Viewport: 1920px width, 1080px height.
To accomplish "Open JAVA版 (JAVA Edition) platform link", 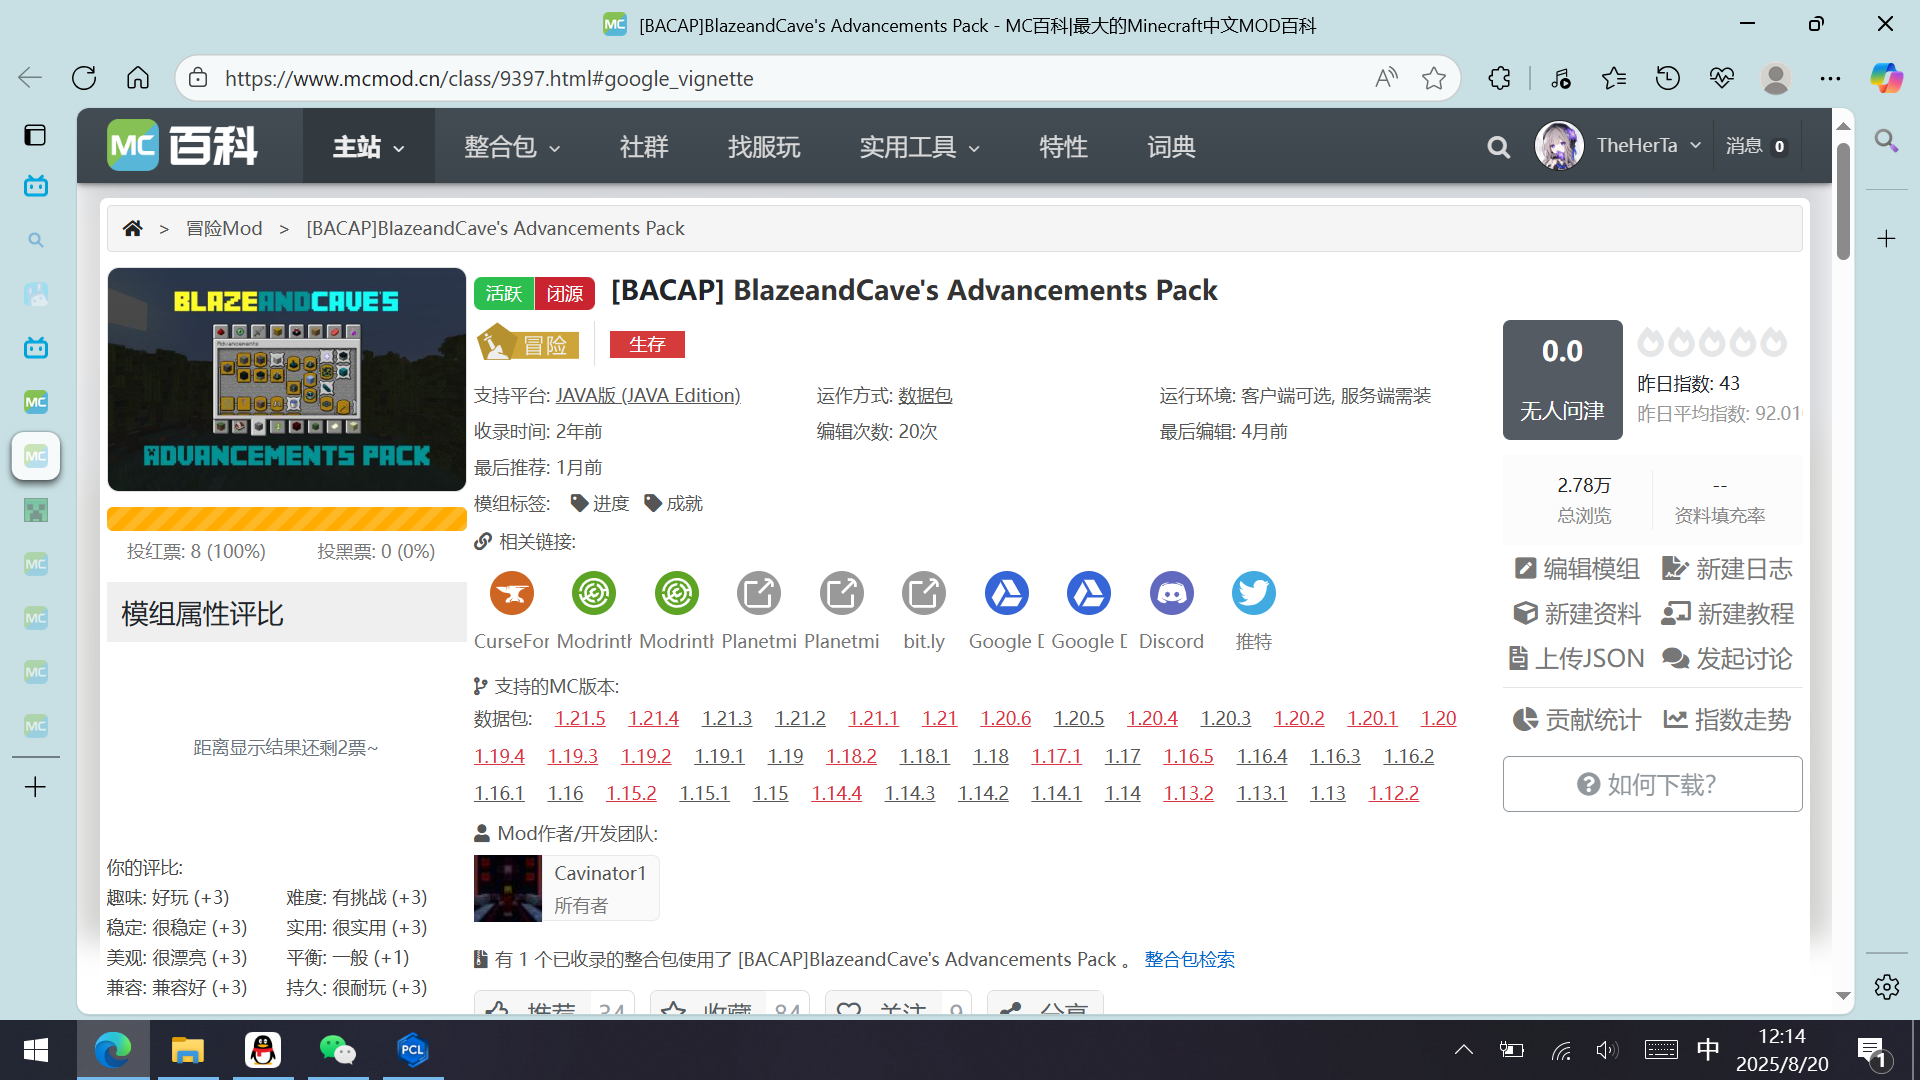I will point(648,395).
